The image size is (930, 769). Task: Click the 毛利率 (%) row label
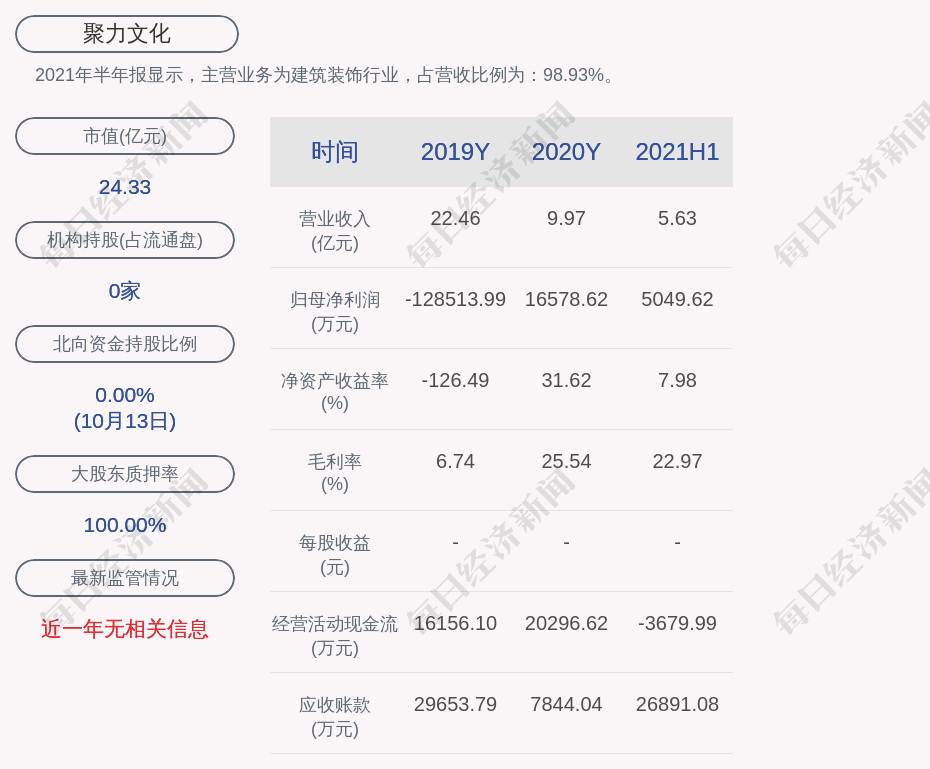click(x=335, y=473)
